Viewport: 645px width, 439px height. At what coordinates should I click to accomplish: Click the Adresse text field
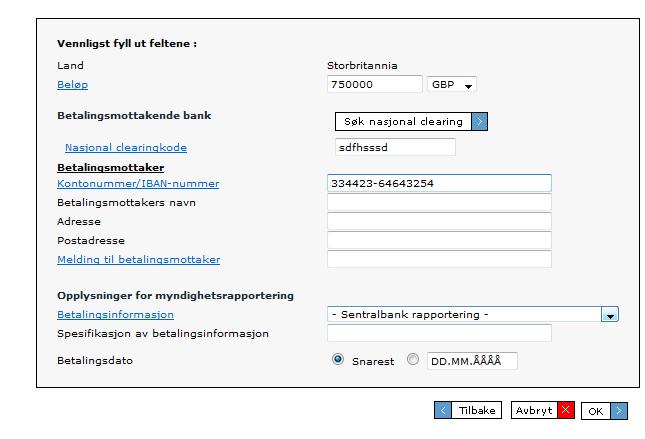pyautogui.click(x=439, y=221)
